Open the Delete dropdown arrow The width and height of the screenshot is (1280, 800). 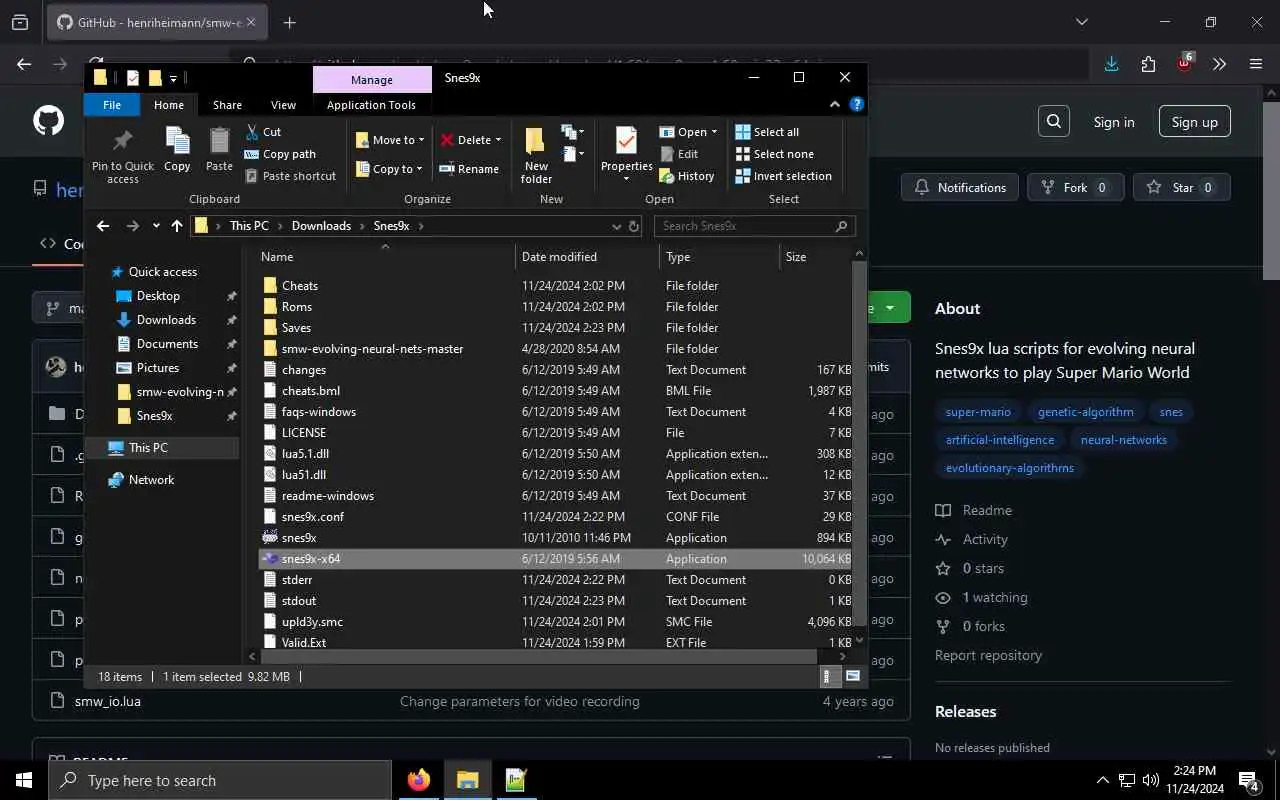tap(498, 140)
